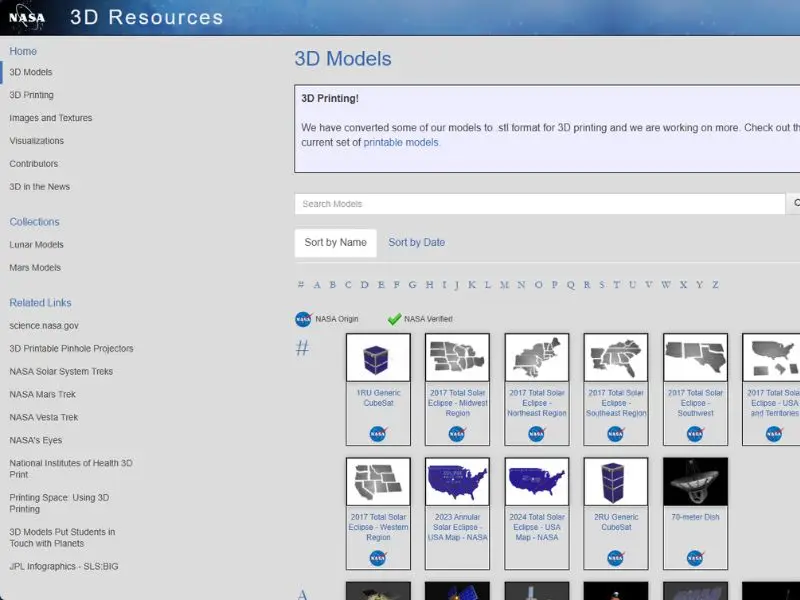Open the 1RU Generic CubeSat thumbnail
The image size is (800, 600).
(x=378, y=357)
